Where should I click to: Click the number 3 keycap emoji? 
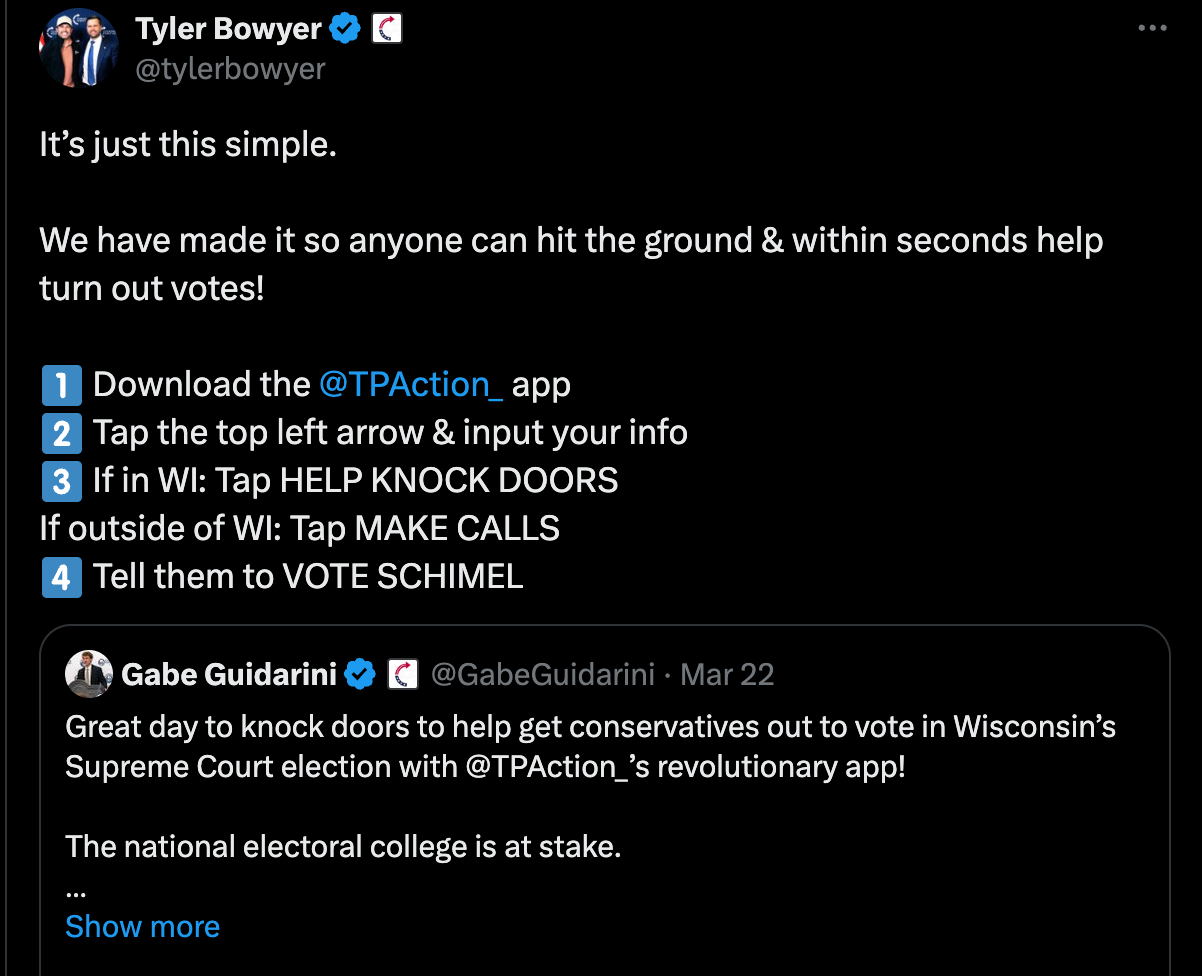click(60, 481)
